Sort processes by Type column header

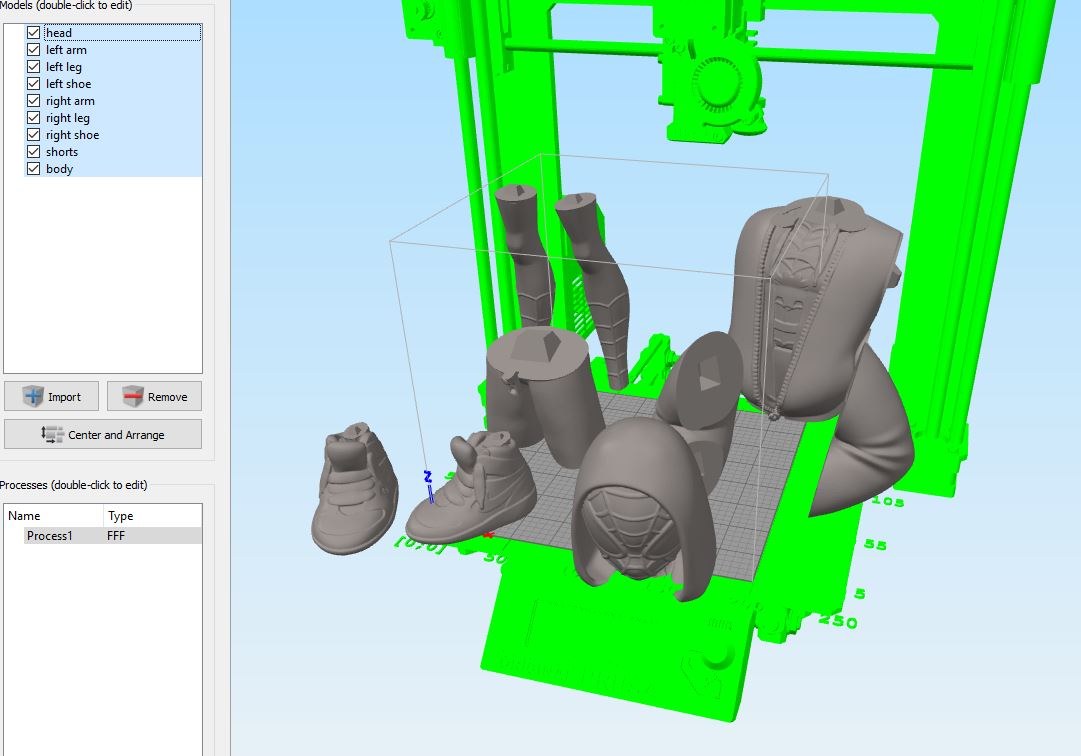[x=152, y=515]
